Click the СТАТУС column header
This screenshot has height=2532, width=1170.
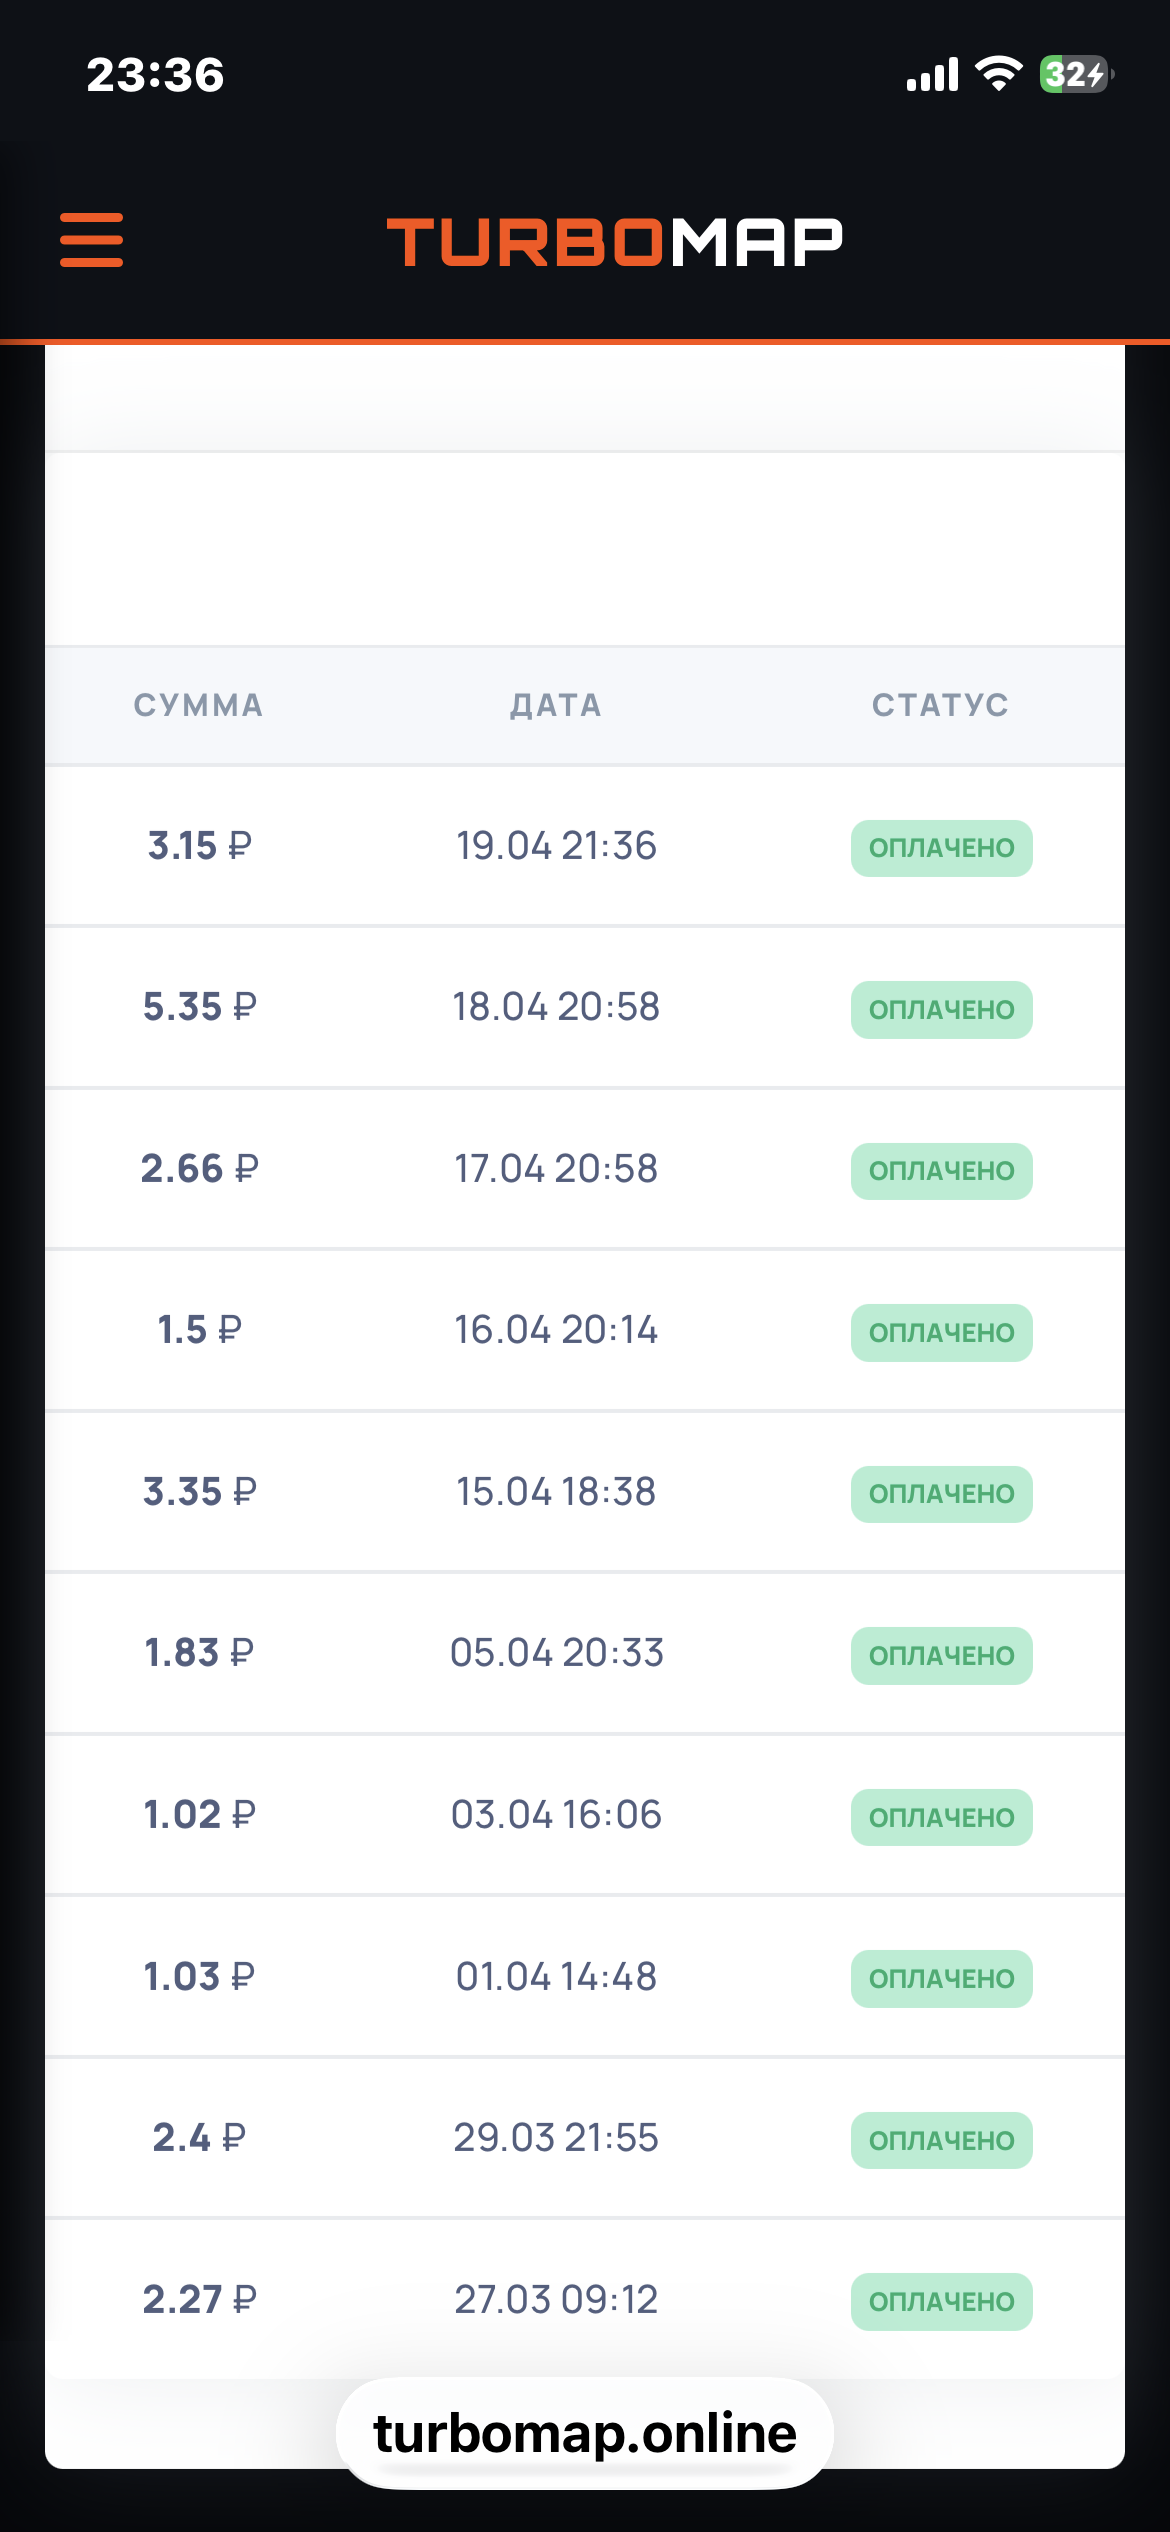click(940, 705)
